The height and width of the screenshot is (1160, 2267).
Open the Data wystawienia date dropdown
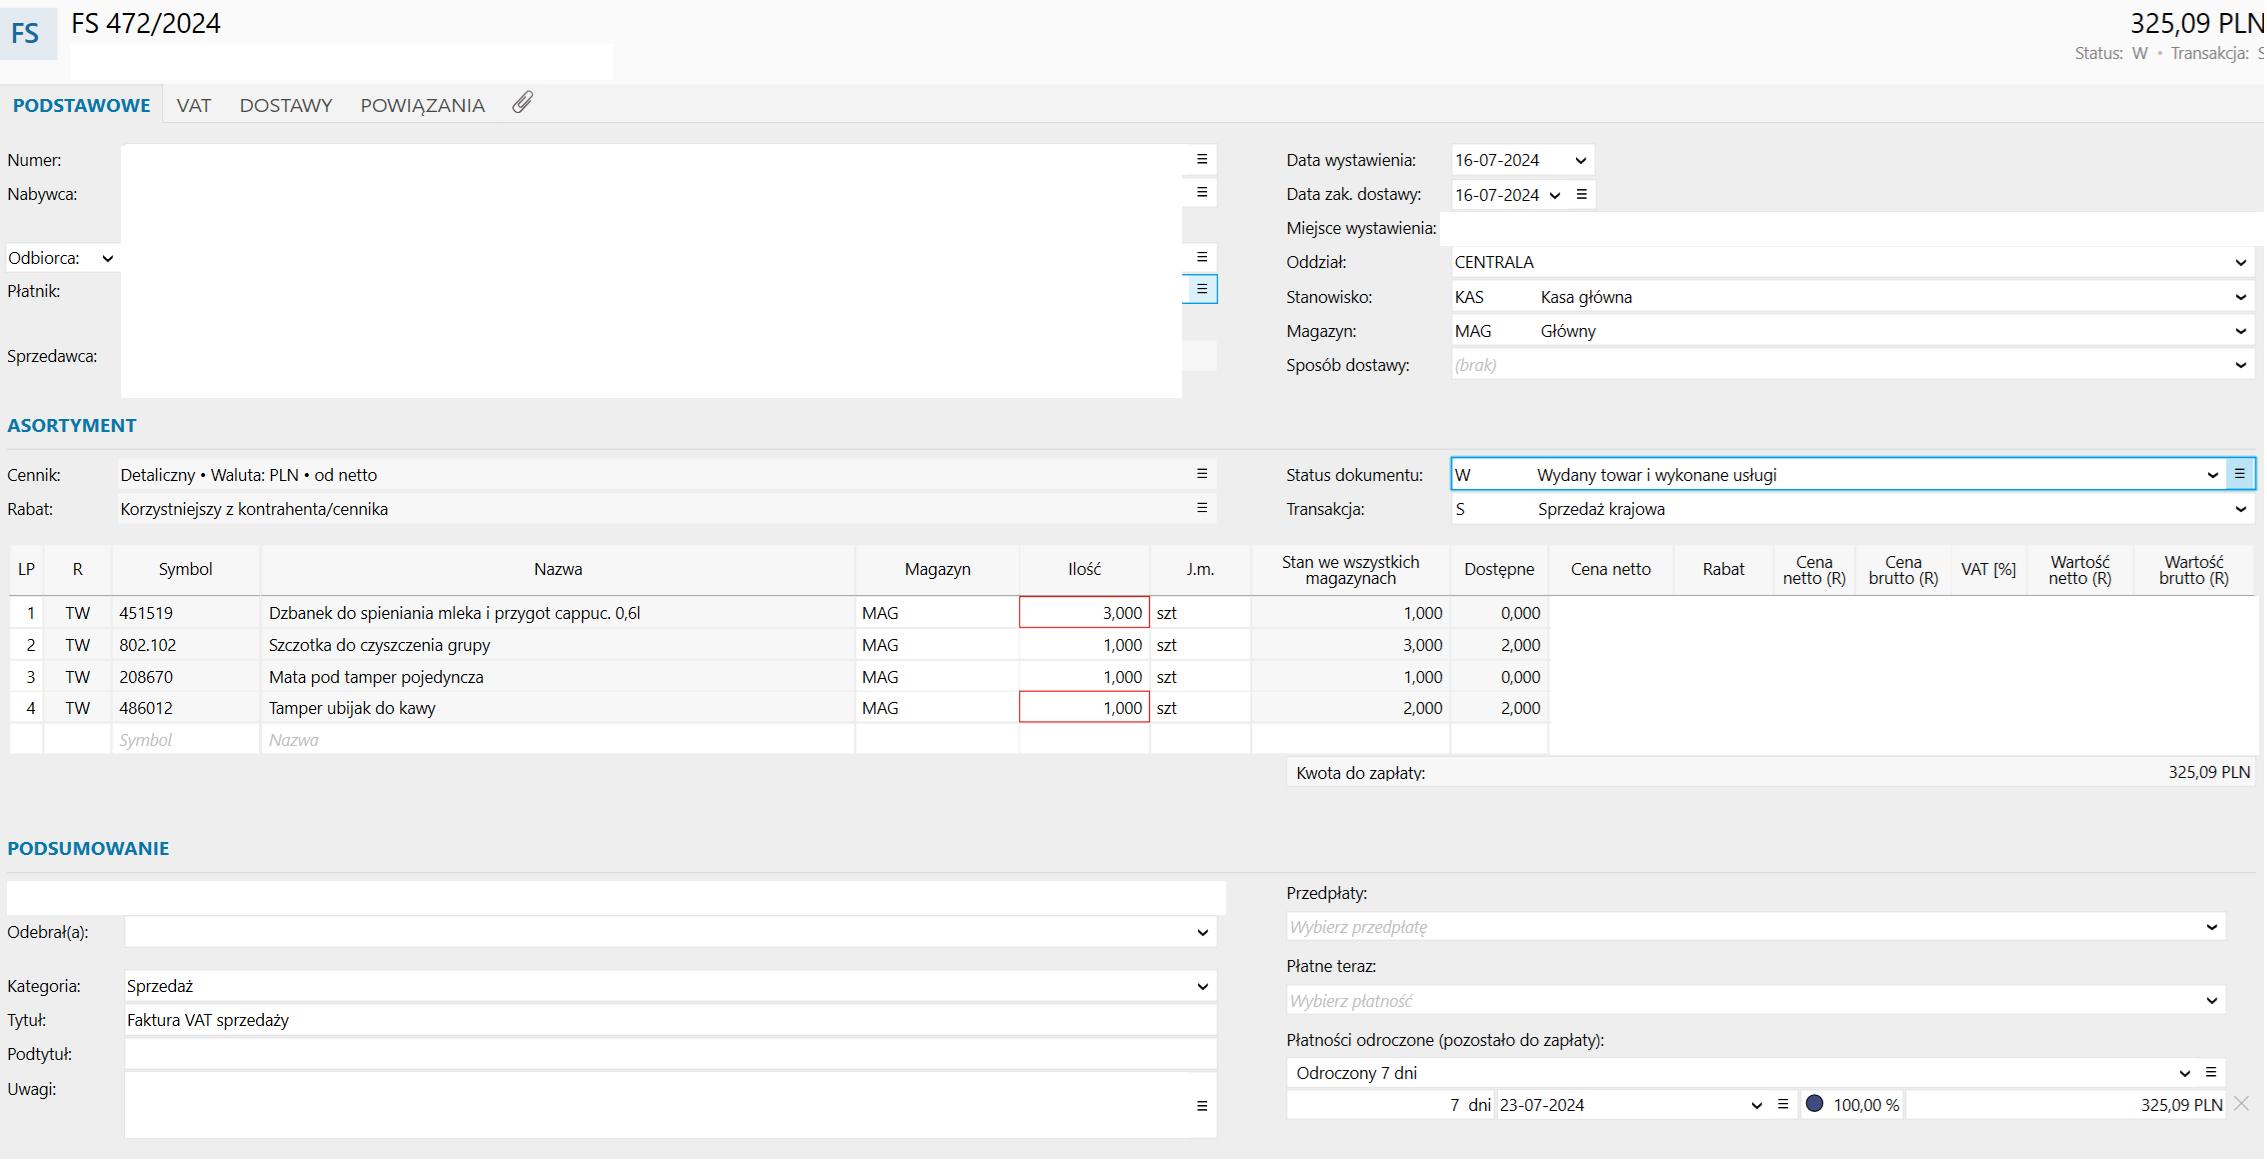coord(1580,160)
